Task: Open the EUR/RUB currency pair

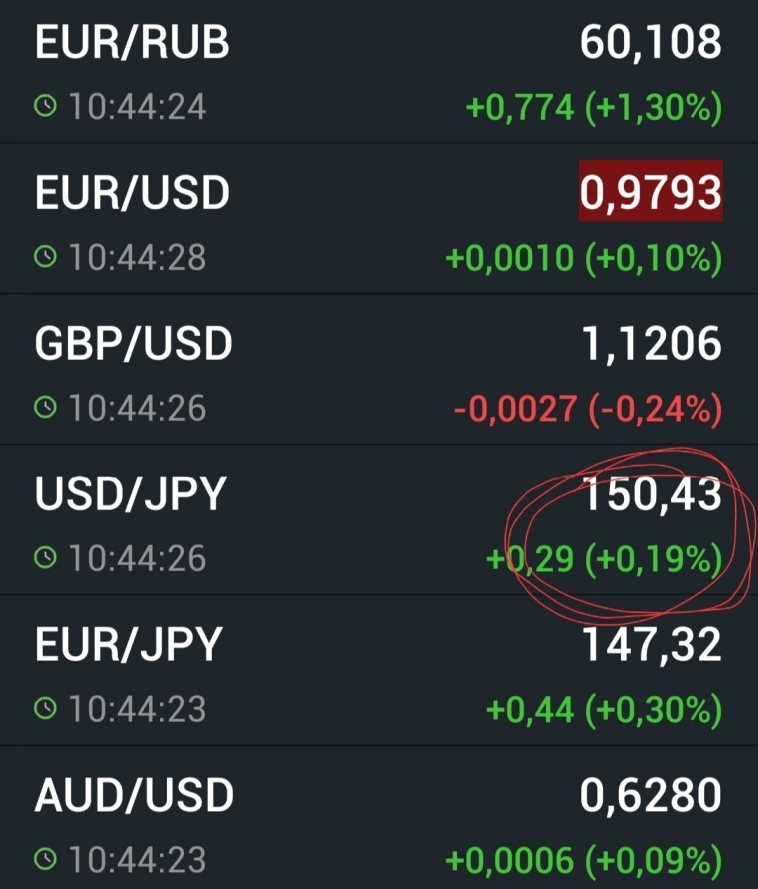Action: tap(133, 43)
